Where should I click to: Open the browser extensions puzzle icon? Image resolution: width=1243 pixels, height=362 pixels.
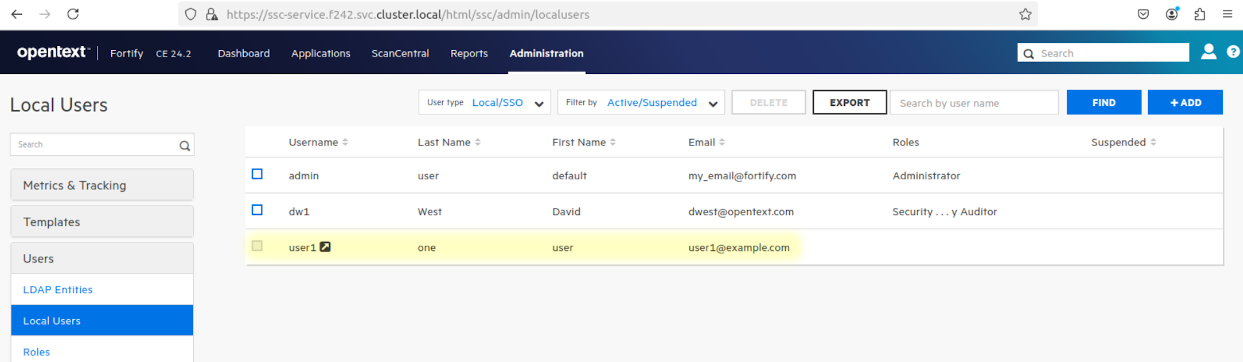[x=1200, y=14]
